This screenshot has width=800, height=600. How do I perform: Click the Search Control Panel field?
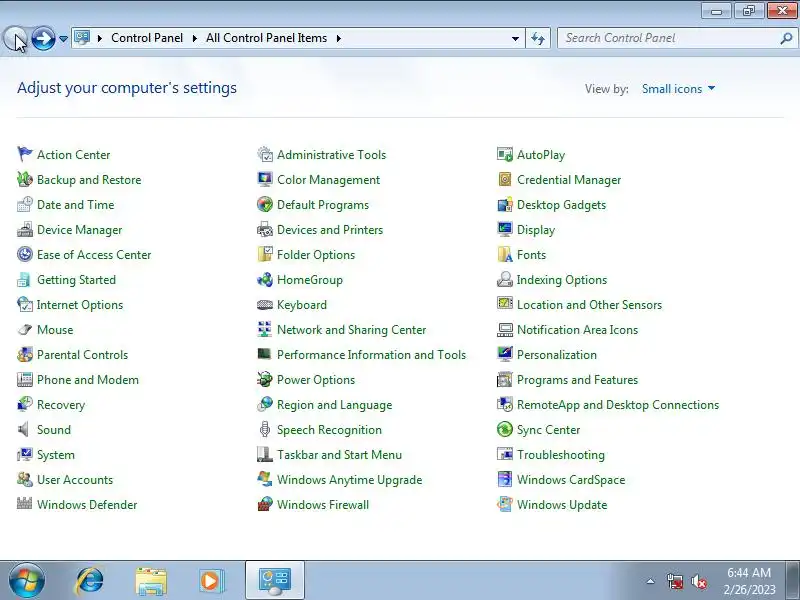point(676,38)
